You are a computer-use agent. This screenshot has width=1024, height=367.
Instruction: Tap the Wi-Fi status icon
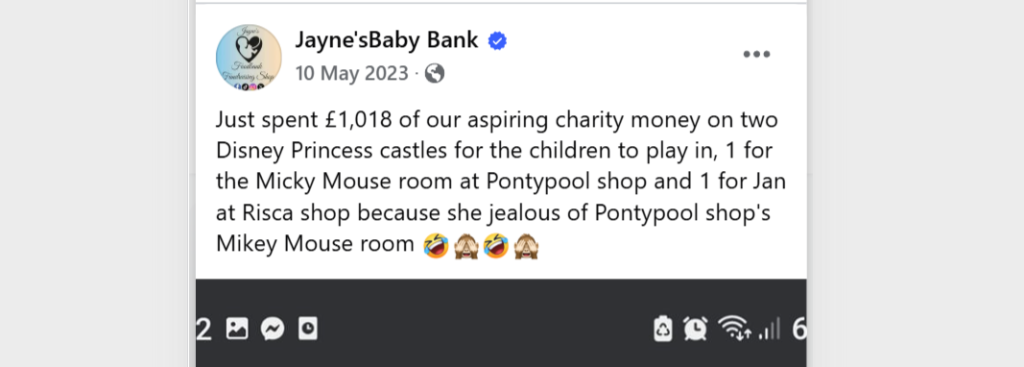click(x=734, y=328)
